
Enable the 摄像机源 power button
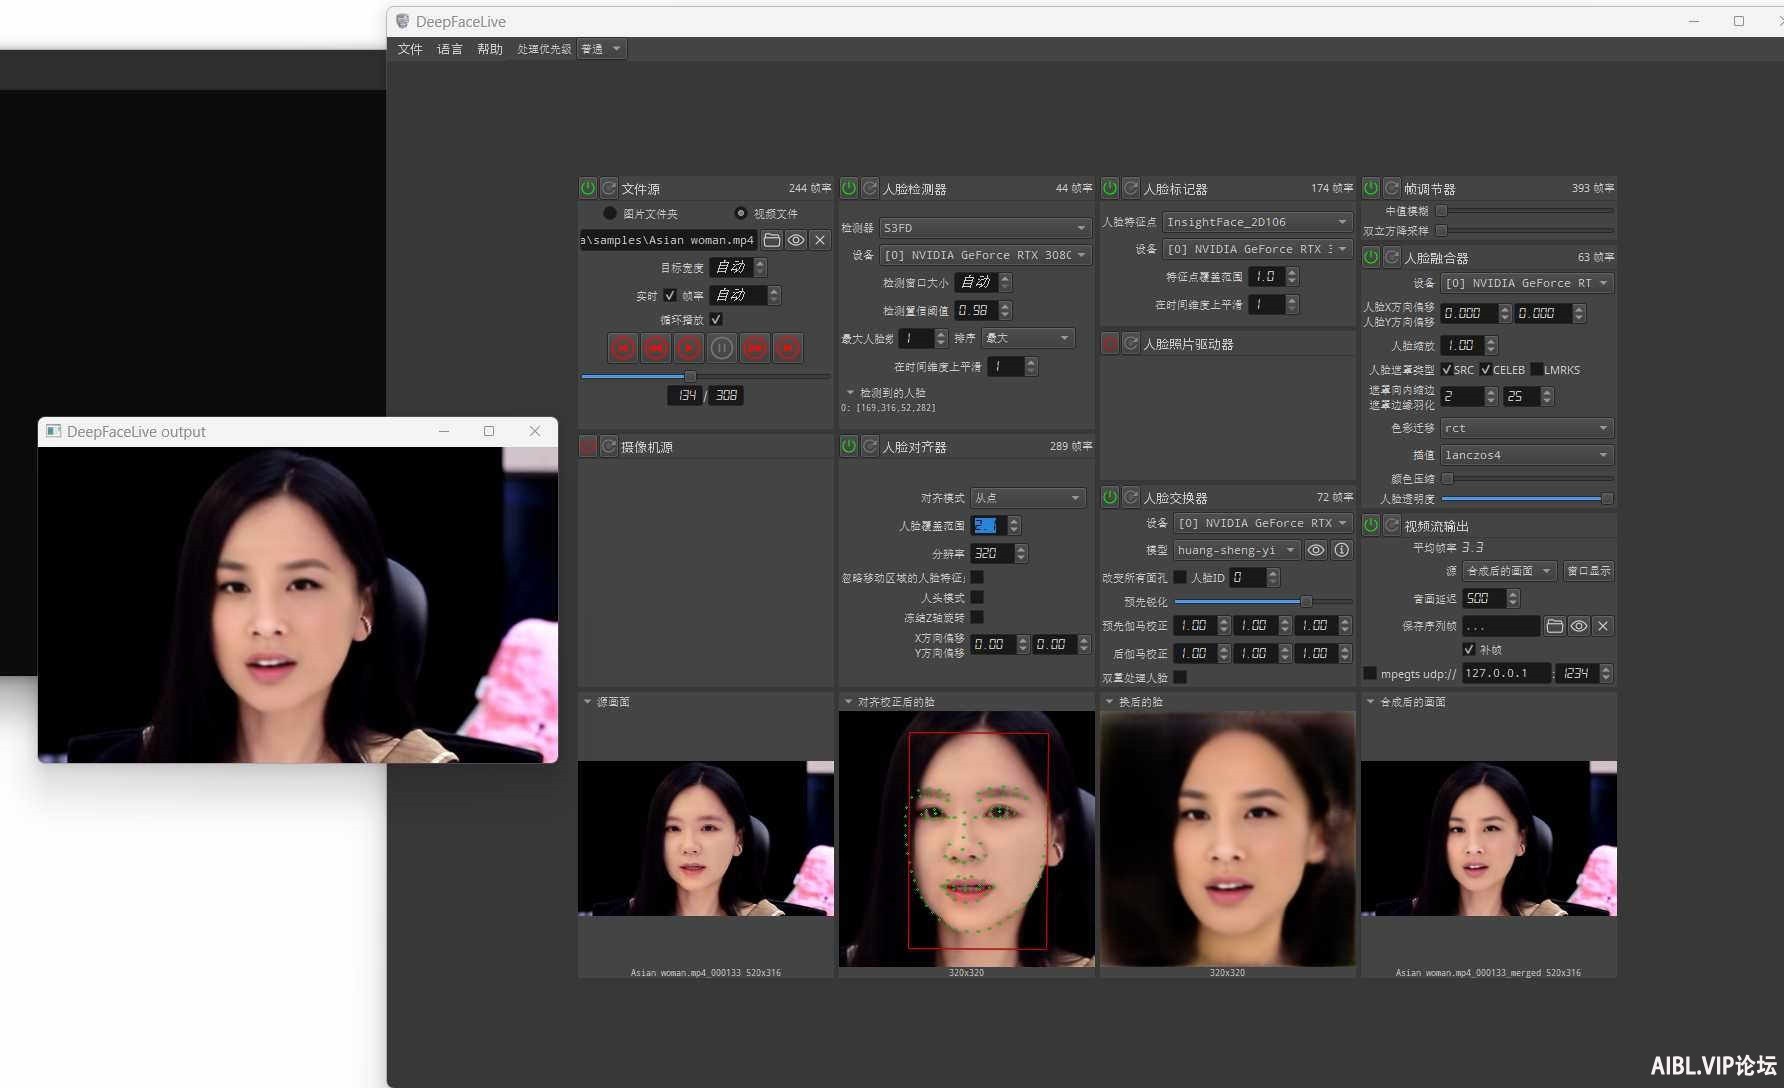coord(588,446)
